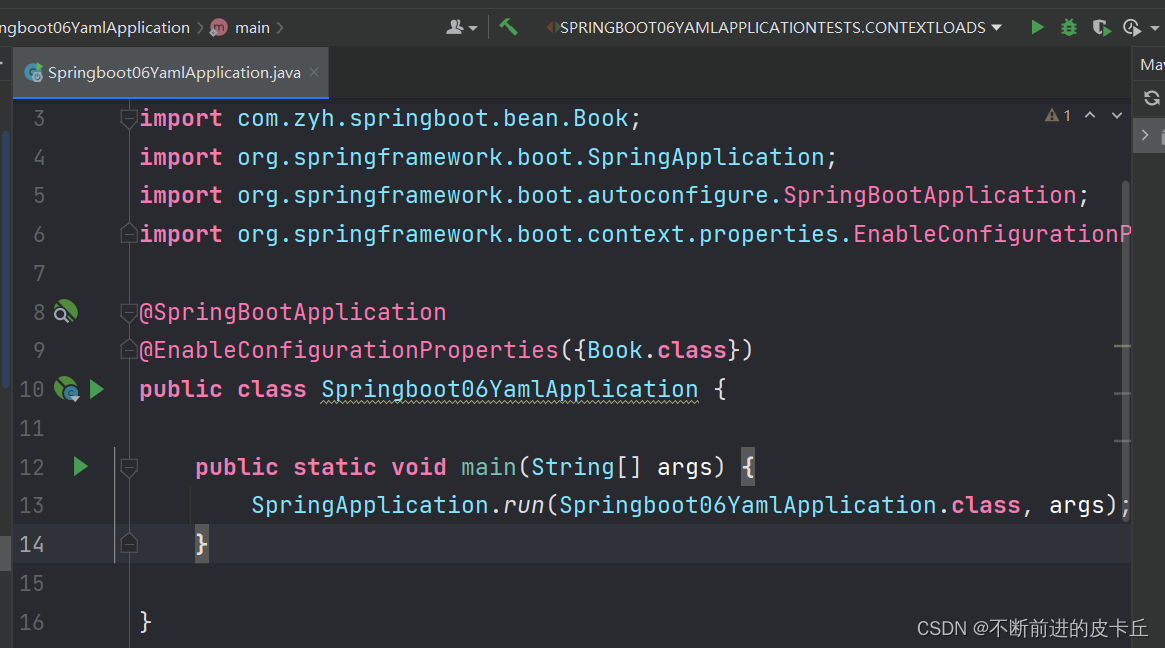
Task: Click run gutter arrow beside main method
Action: tap(80, 467)
